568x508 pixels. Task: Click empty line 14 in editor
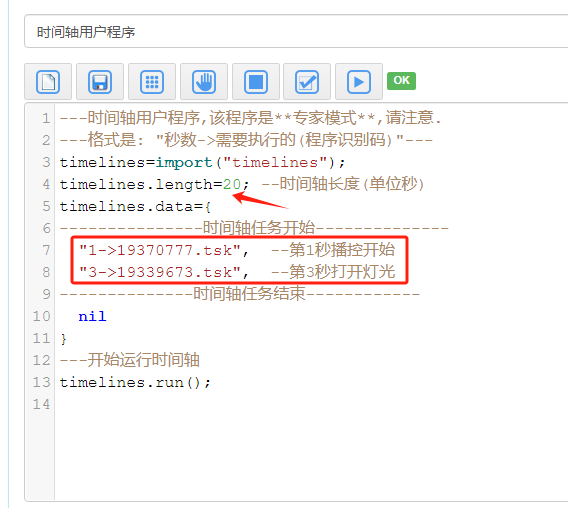click(x=312, y=404)
